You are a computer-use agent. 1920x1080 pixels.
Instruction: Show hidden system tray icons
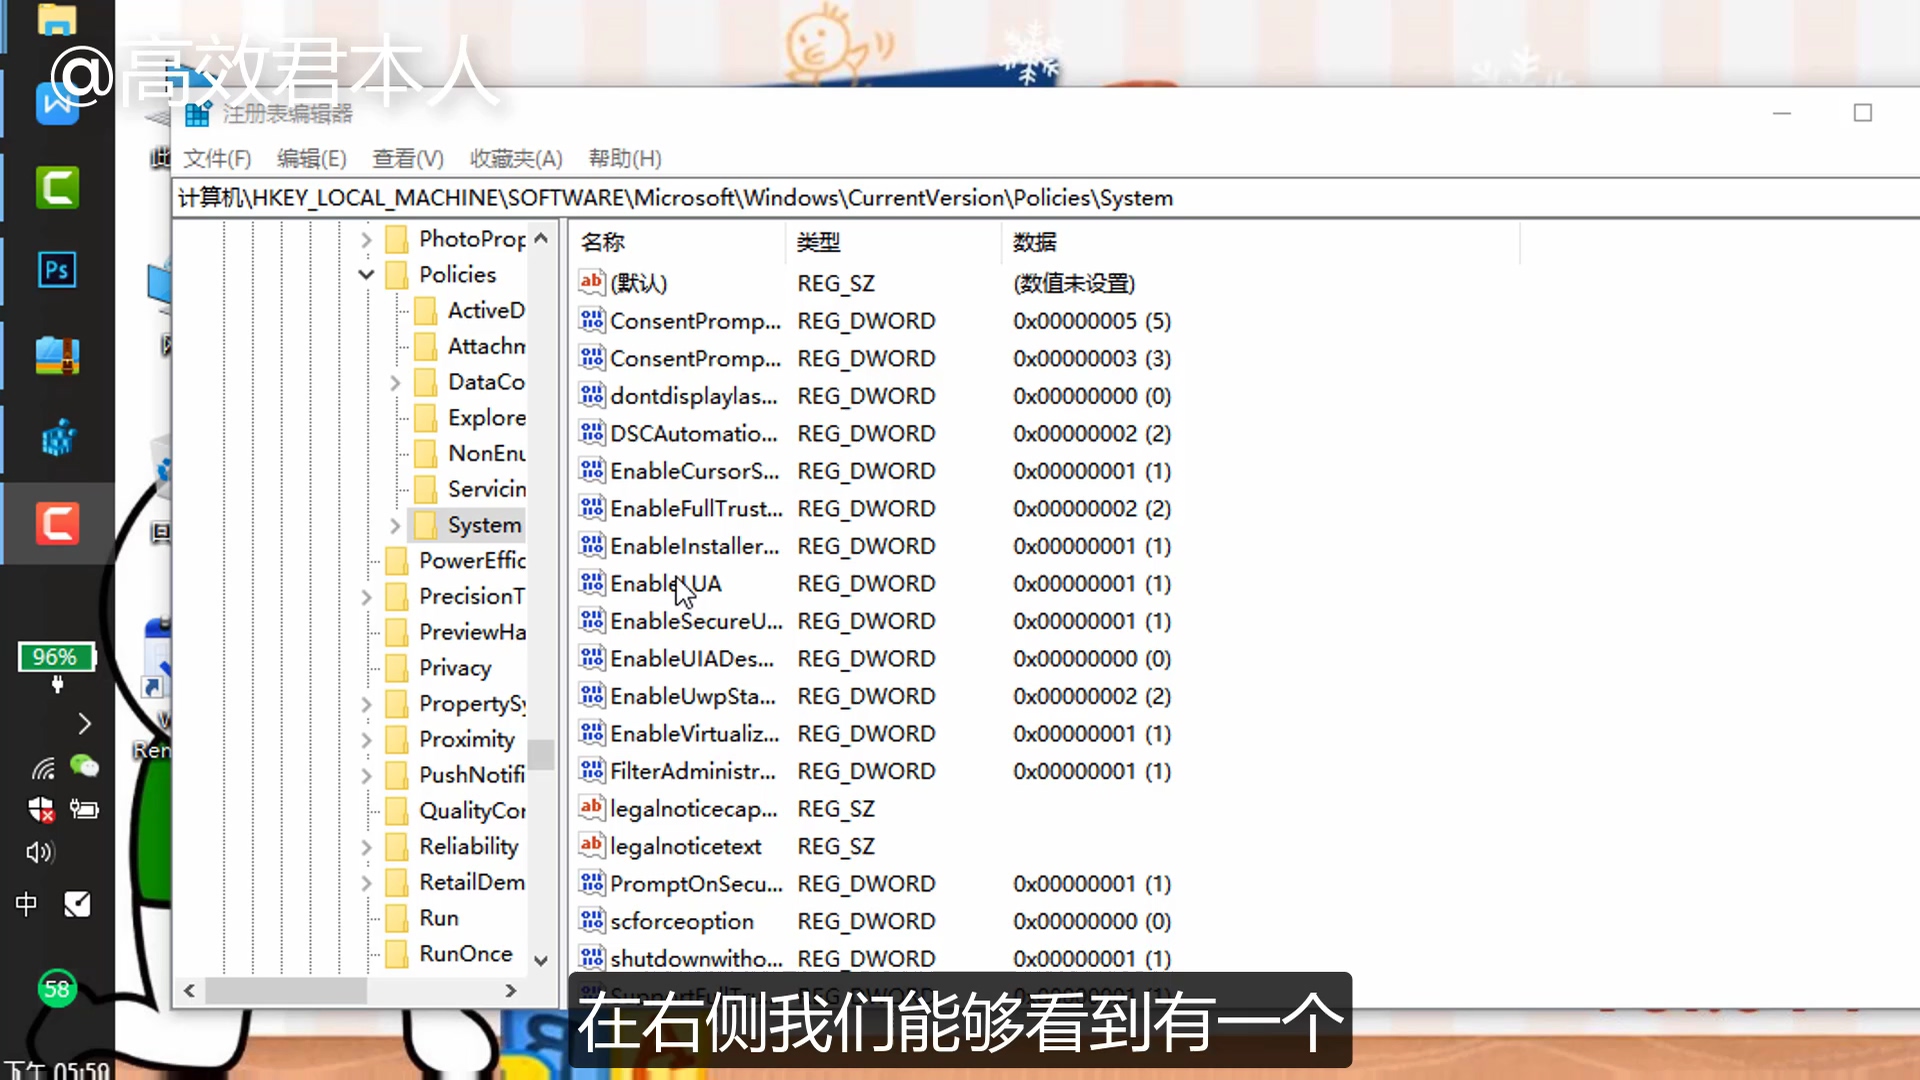(x=85, y=723)
